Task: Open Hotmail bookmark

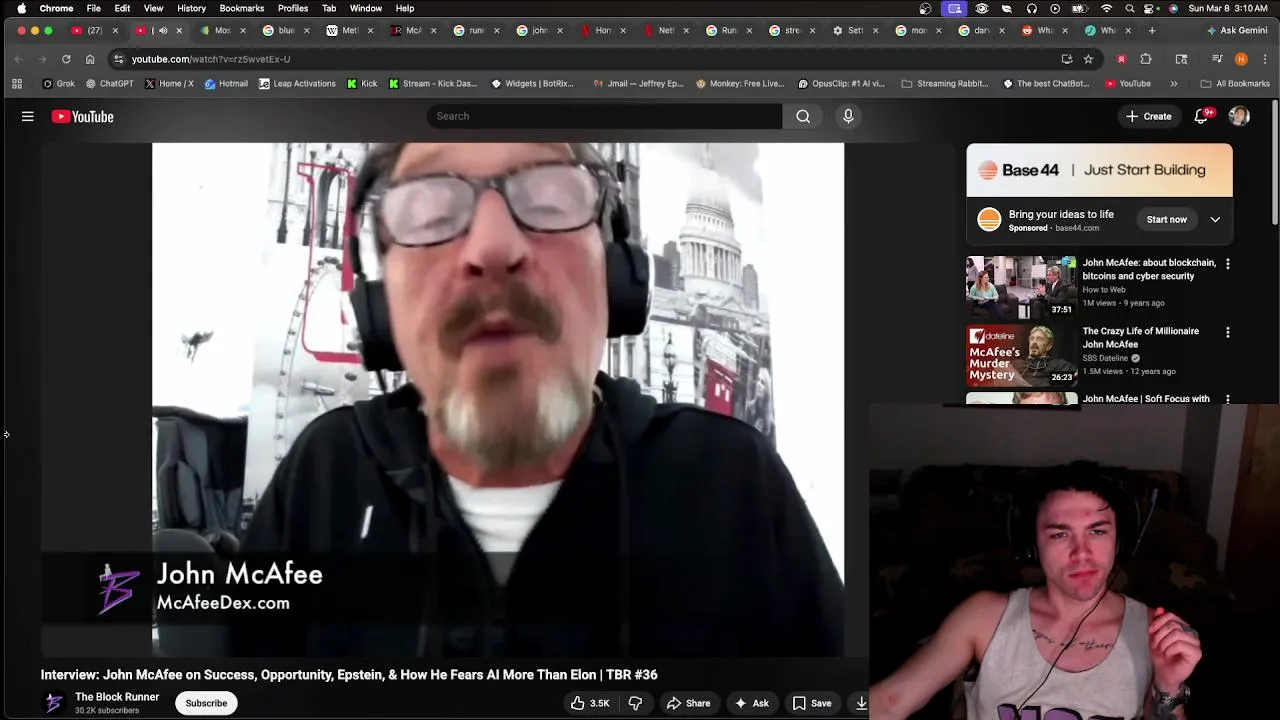Action: point(226,84)
